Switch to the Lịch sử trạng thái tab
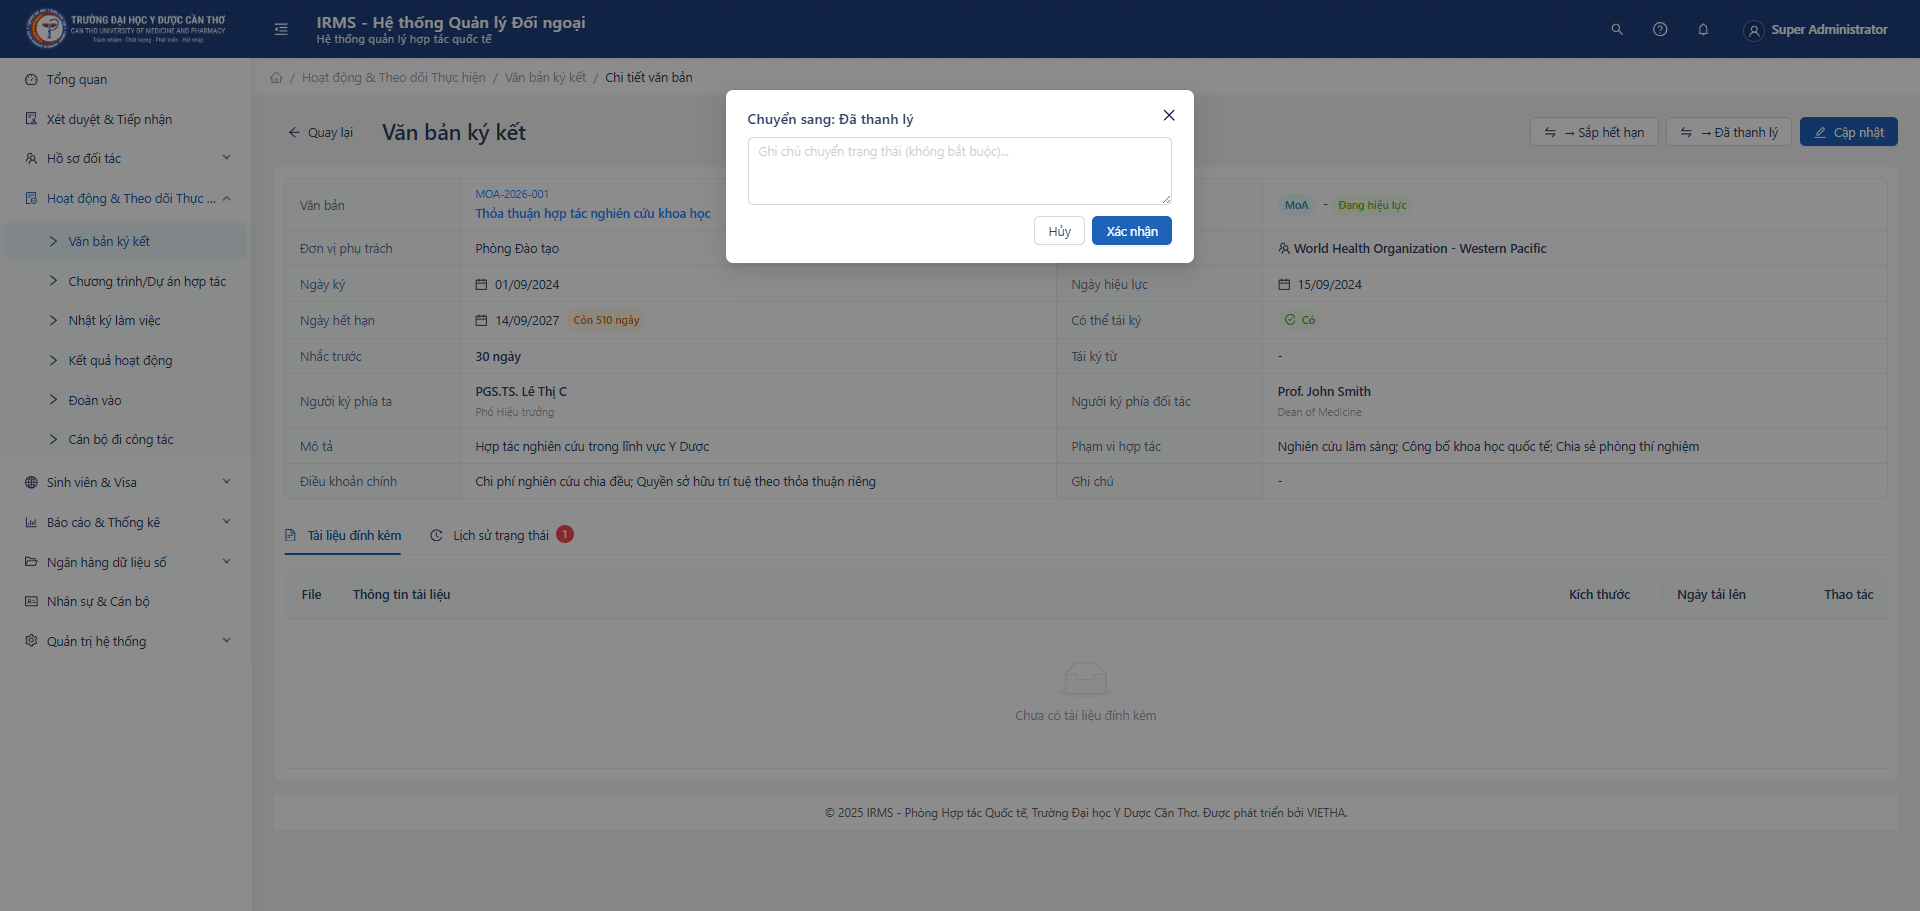The width and height of the screenshot is (1920, 911). 500,536
